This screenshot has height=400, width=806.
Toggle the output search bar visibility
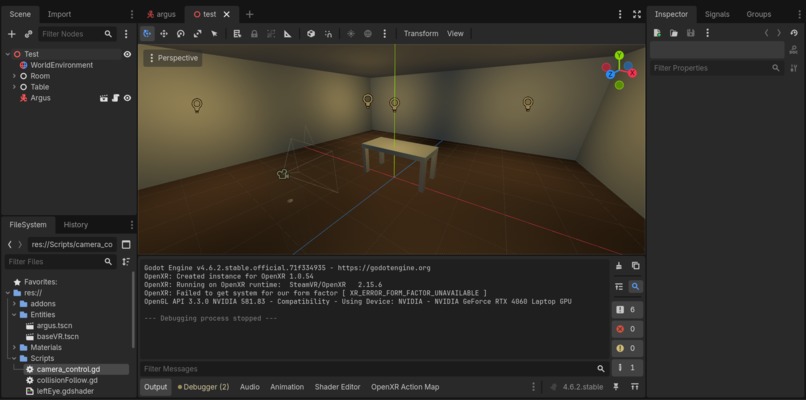click(x=636, y=286)
